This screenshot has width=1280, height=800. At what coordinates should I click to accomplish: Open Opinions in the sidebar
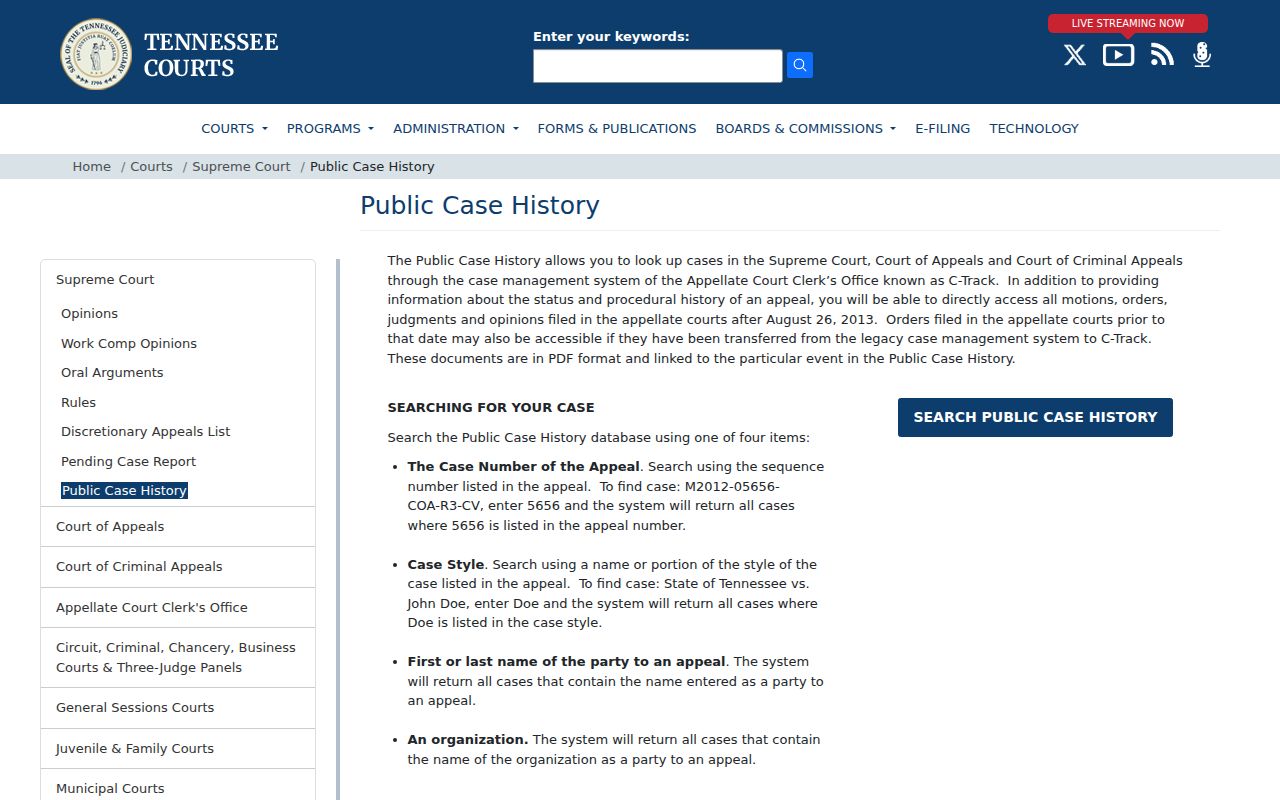pyautogui.click(x=89, y=314)
